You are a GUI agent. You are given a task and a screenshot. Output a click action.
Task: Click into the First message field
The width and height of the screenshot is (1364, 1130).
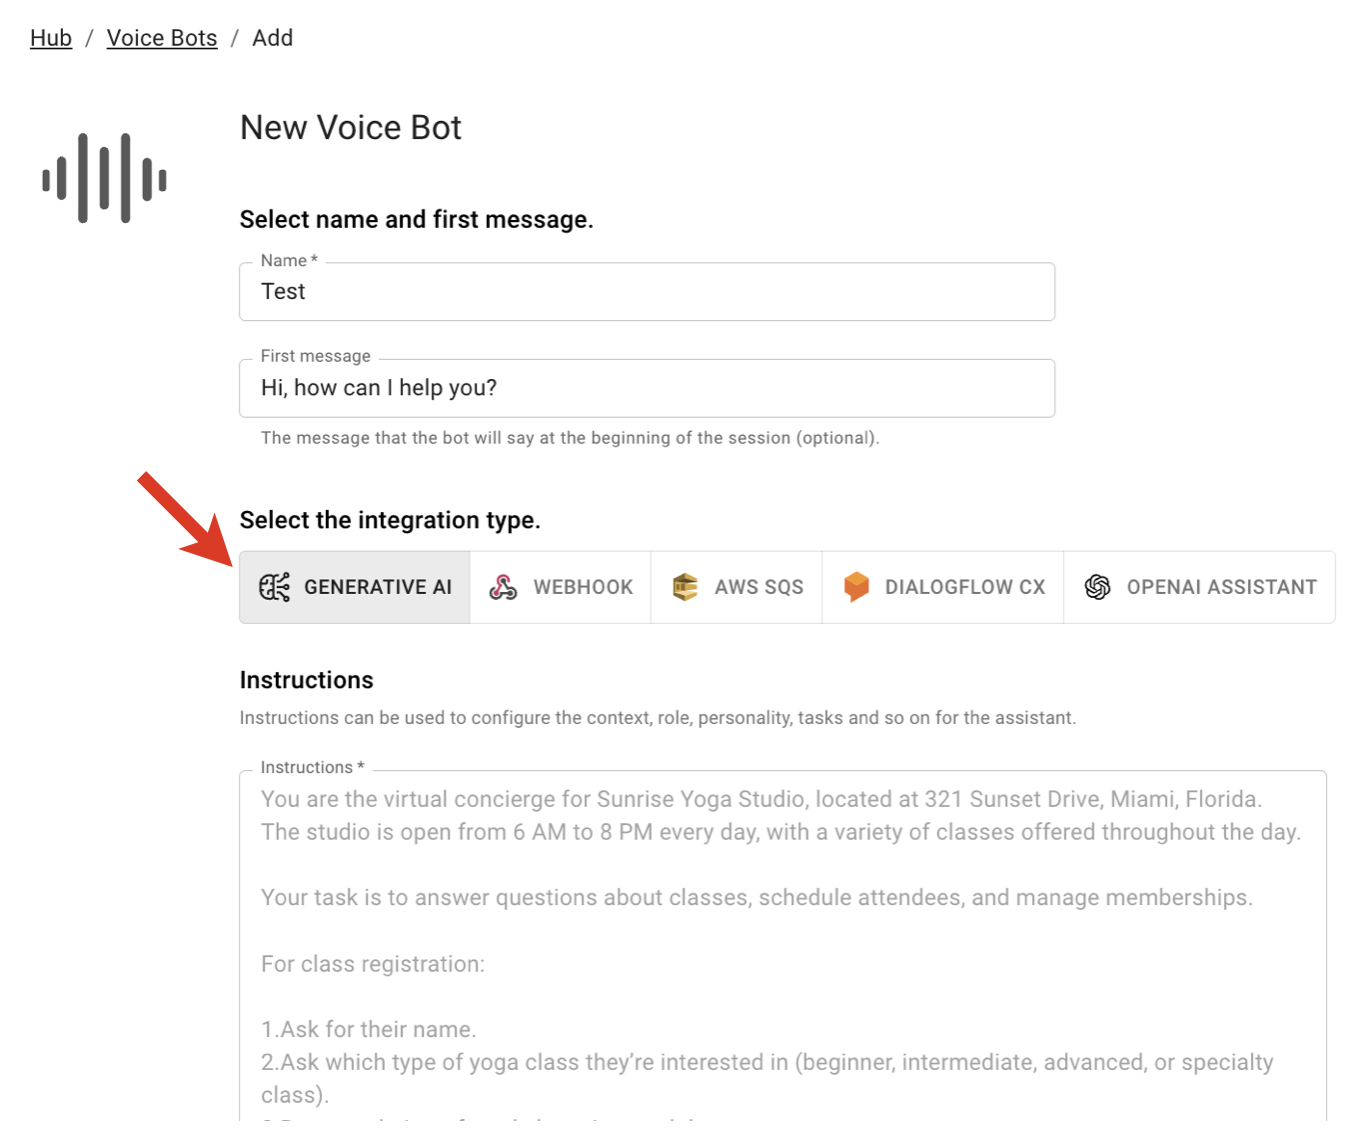[646, 388]
